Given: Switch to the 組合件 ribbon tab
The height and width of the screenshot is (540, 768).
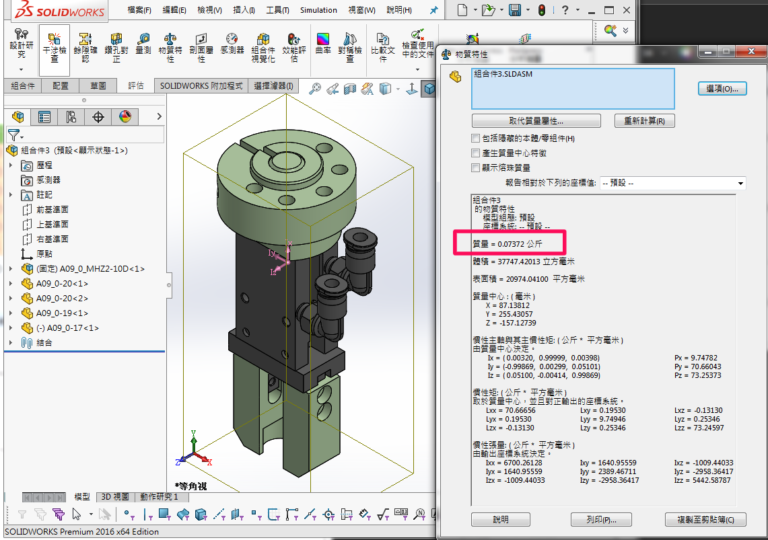Looking at the screenshot, I should [21, 86].
